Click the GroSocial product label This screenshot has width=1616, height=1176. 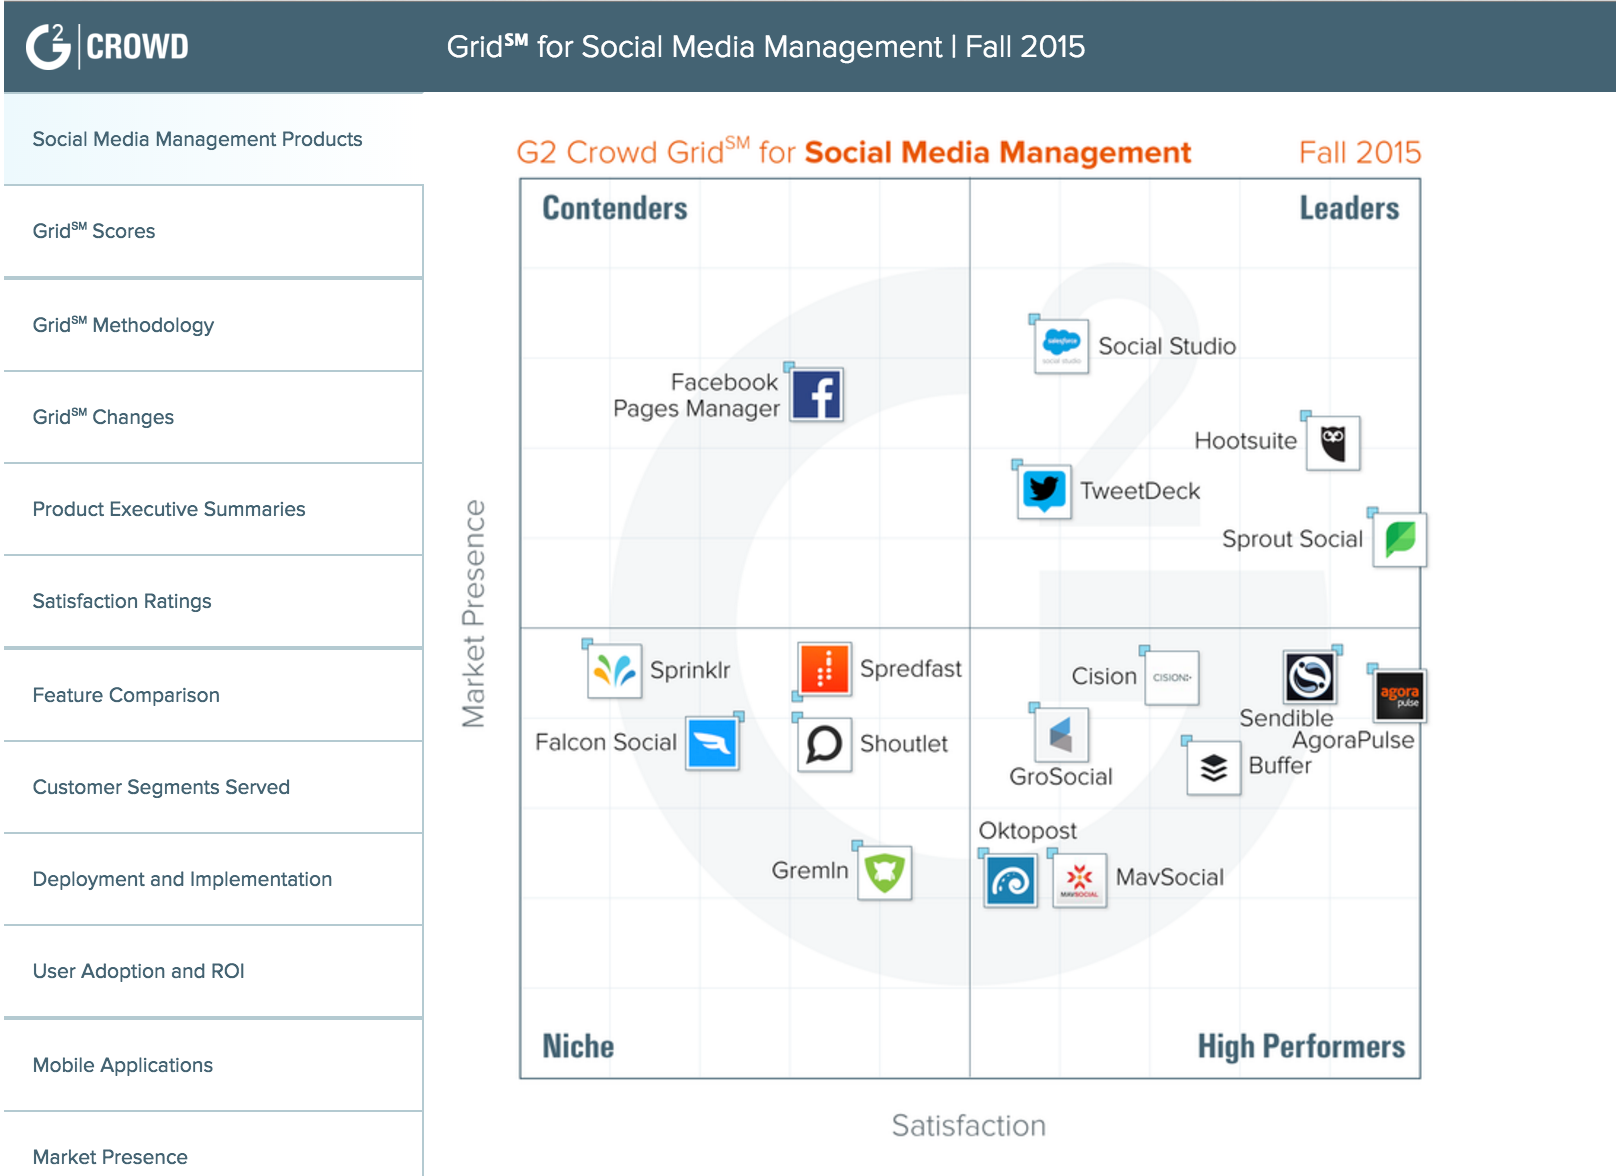pos(1061,777)
